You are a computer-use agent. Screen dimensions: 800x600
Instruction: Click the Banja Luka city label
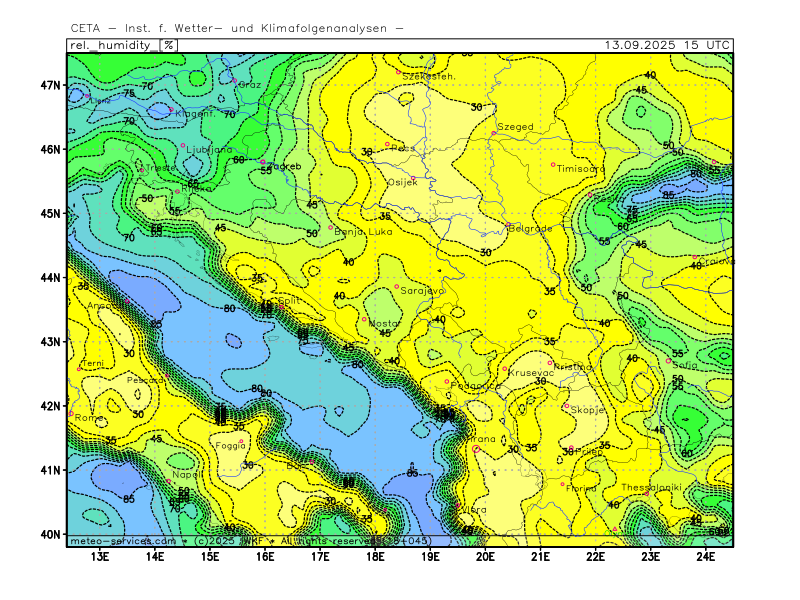363,232
